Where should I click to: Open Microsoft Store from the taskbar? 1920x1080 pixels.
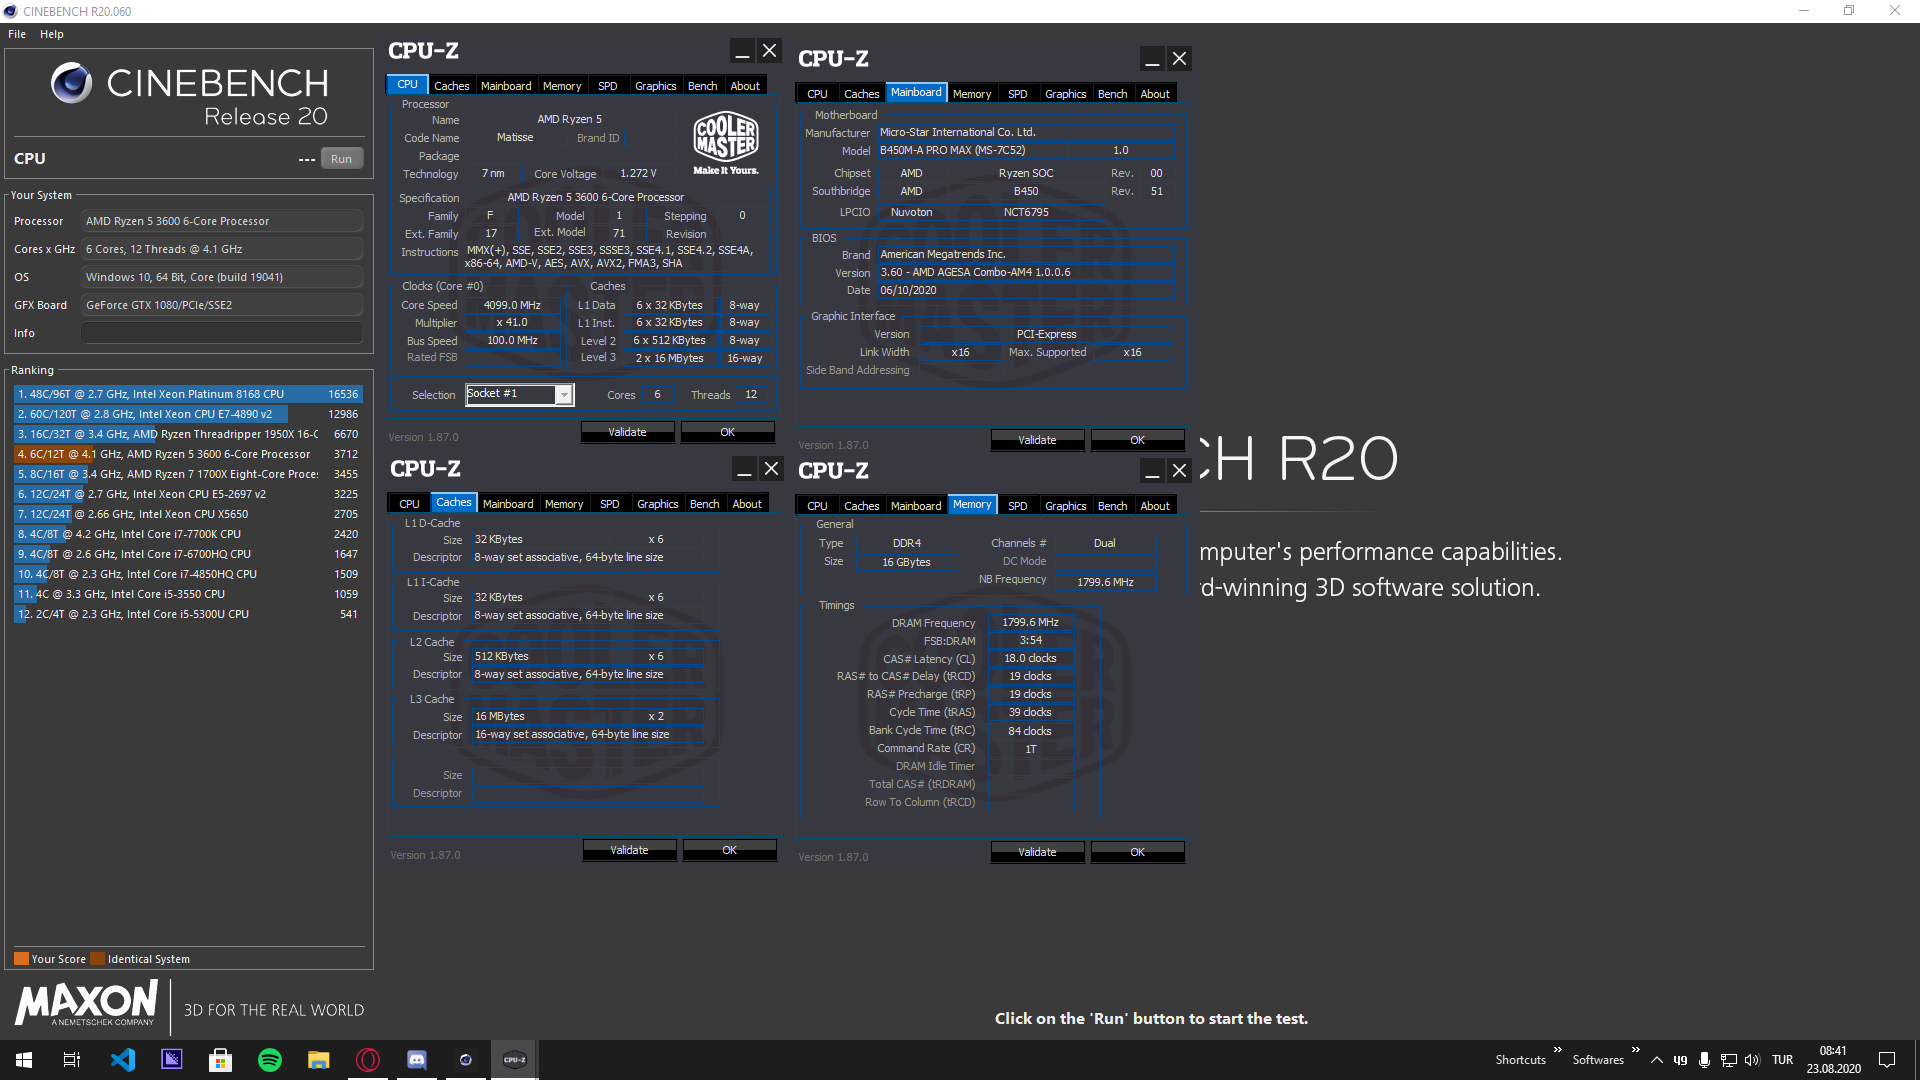coord(221,1060)
